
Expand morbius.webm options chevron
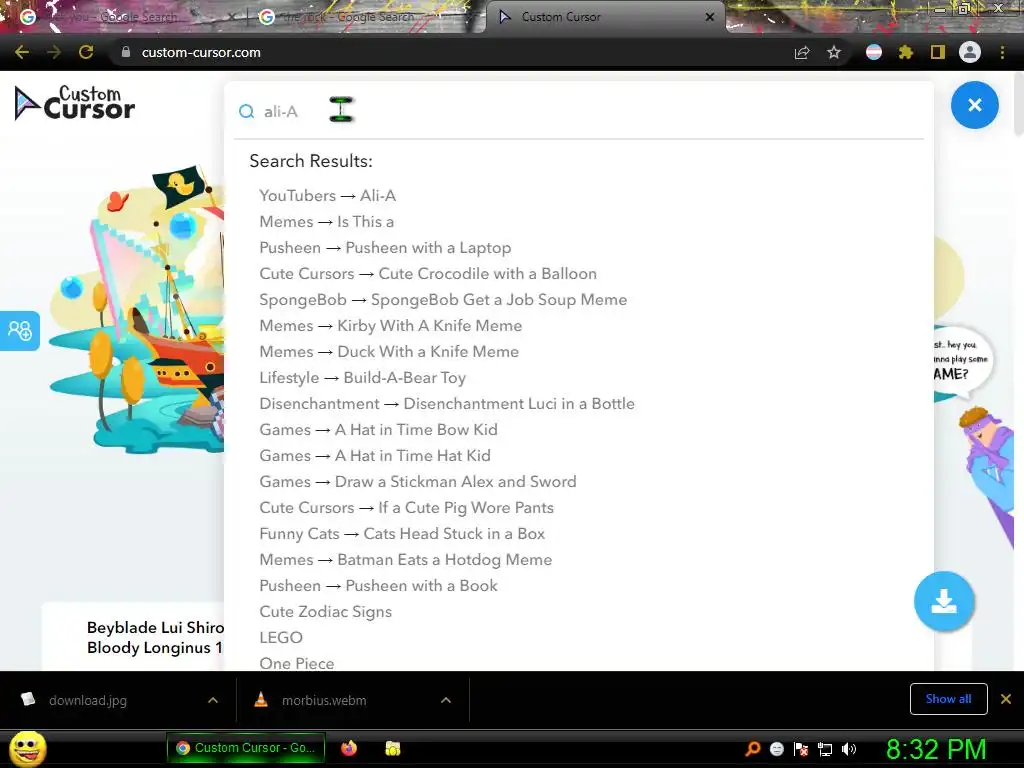[446, 700]
